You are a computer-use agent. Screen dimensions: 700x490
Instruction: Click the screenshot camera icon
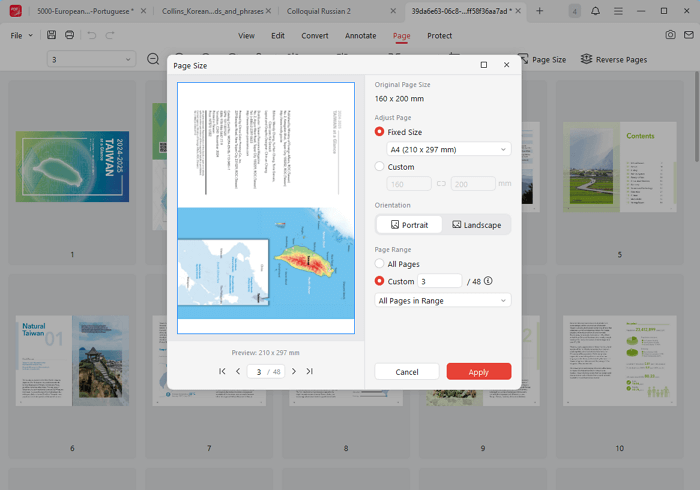point(670,35)
